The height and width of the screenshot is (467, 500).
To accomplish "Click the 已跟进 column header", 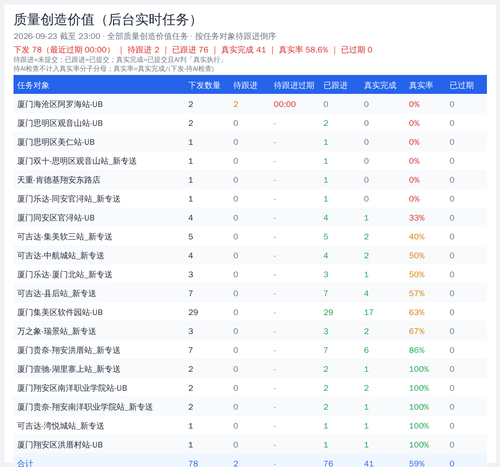I will 335,85.
